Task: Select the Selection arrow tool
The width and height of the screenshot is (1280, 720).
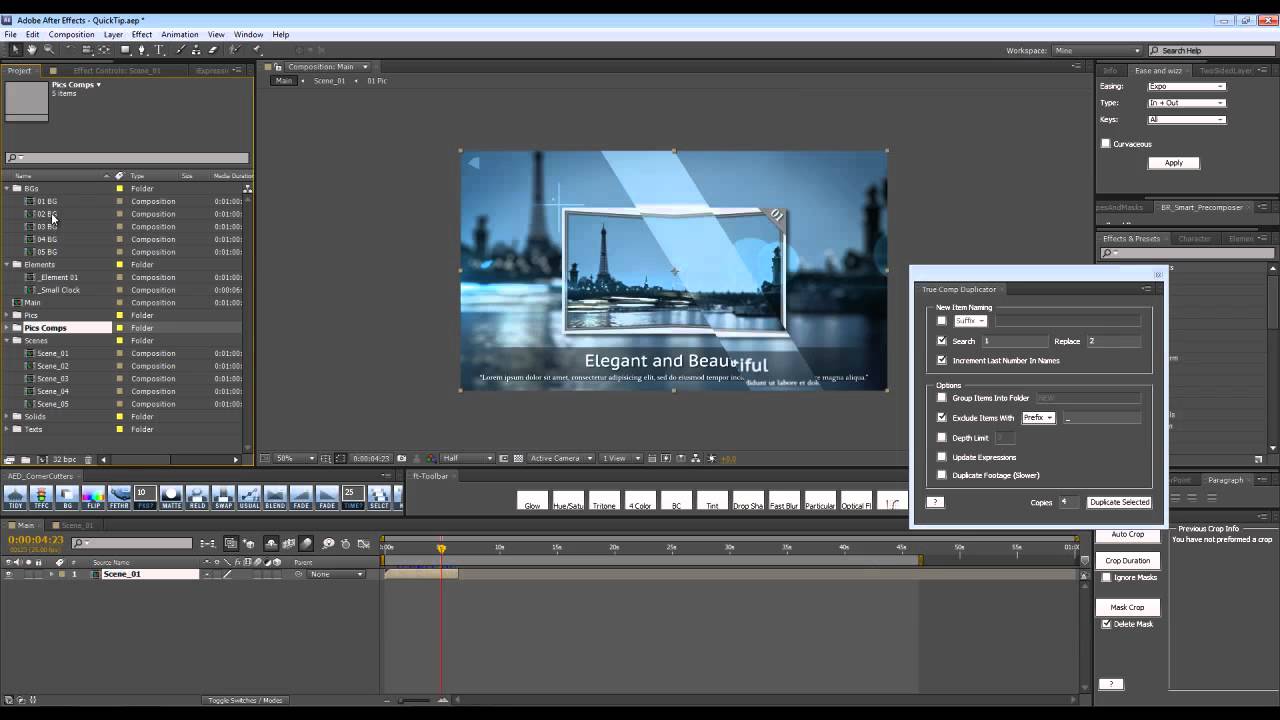Action: click(x=16, y=50)
